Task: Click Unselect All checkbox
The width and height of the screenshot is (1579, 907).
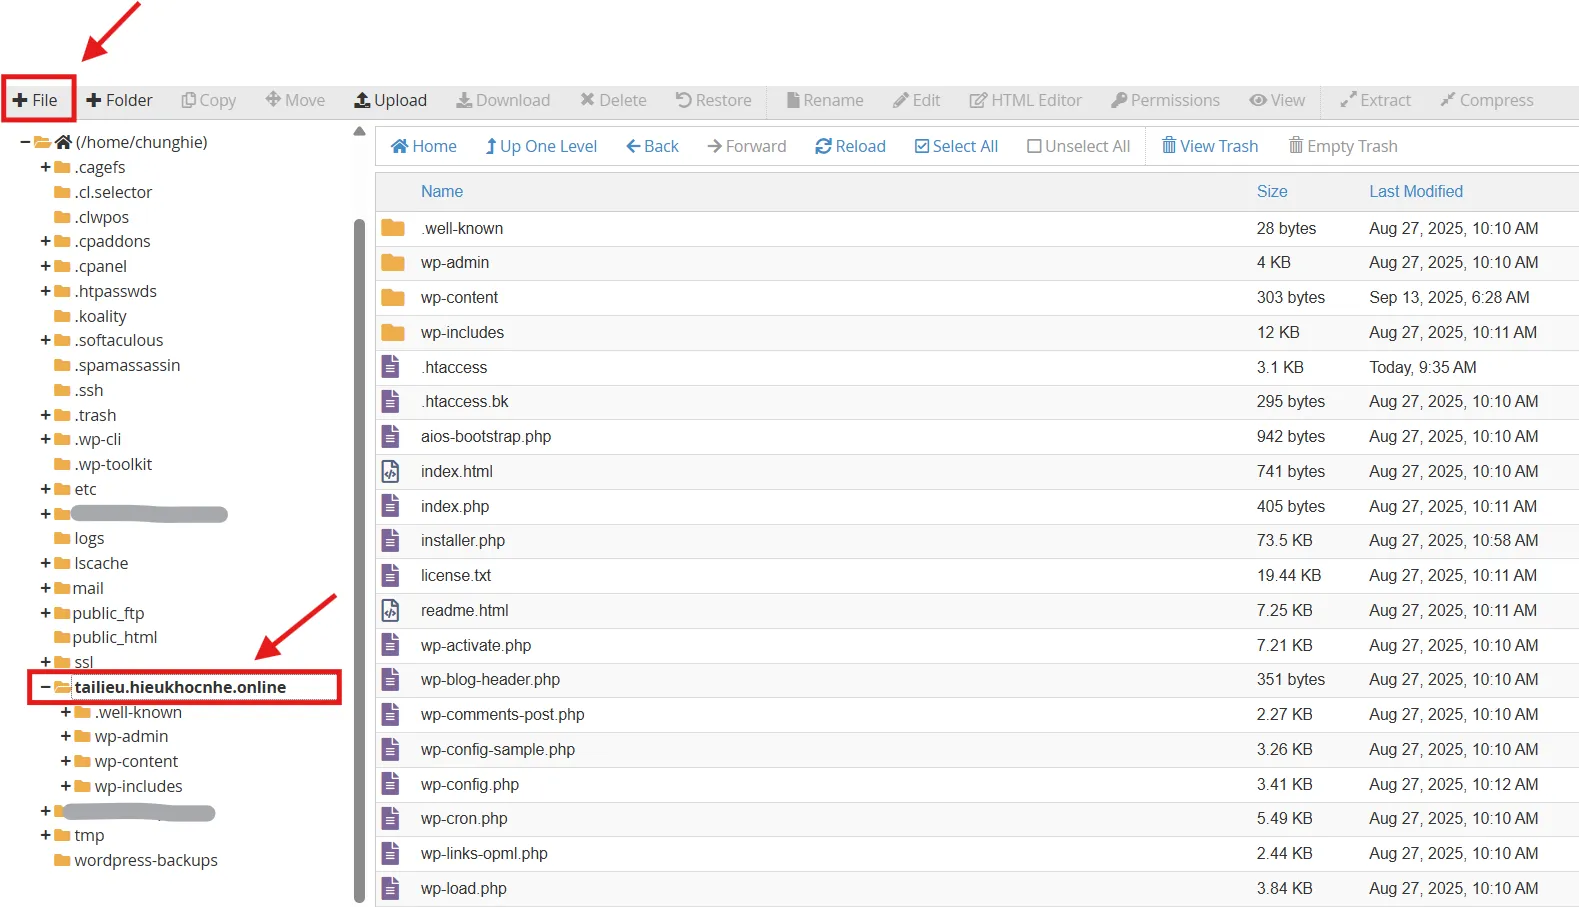Action: [x=1034, y=146]
